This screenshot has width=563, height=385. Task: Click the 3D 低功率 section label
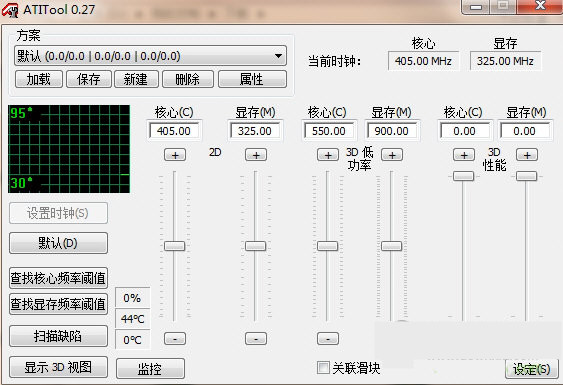359,159
